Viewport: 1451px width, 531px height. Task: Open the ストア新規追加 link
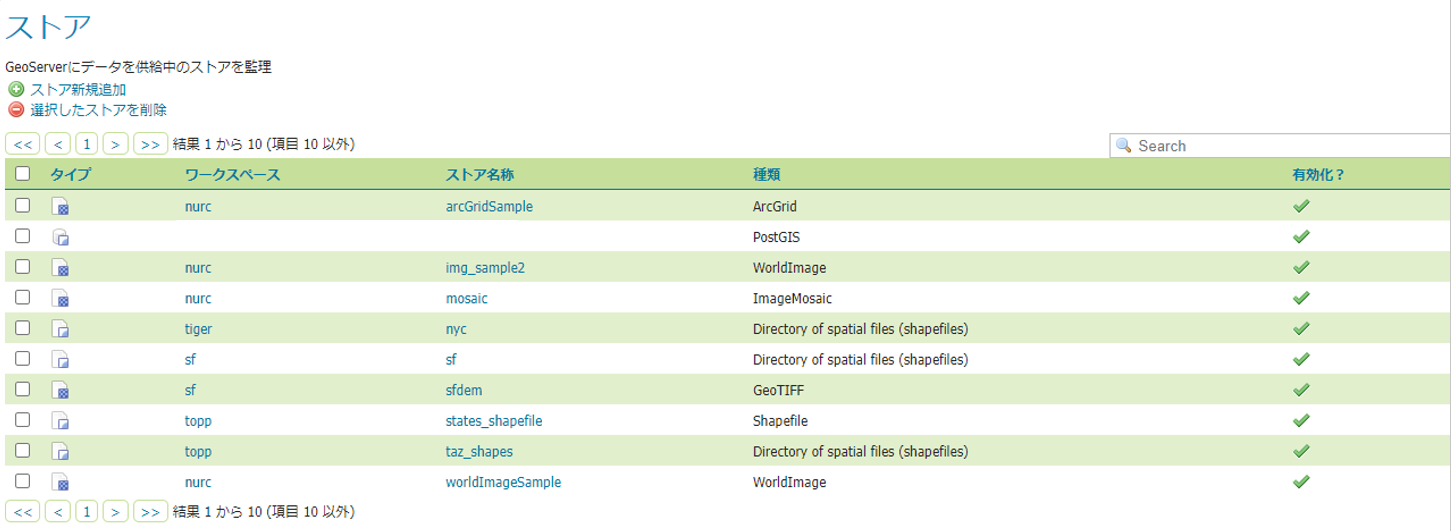click(78, 90)
